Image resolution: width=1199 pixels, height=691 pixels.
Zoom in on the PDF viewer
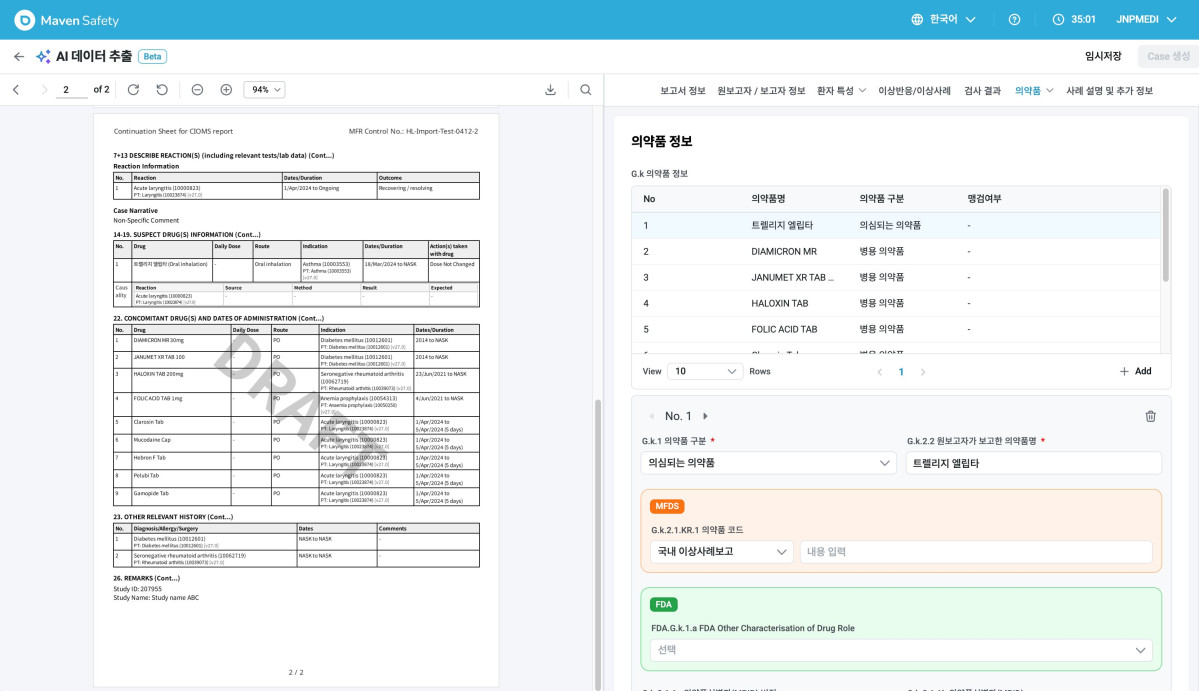[226, 89]
